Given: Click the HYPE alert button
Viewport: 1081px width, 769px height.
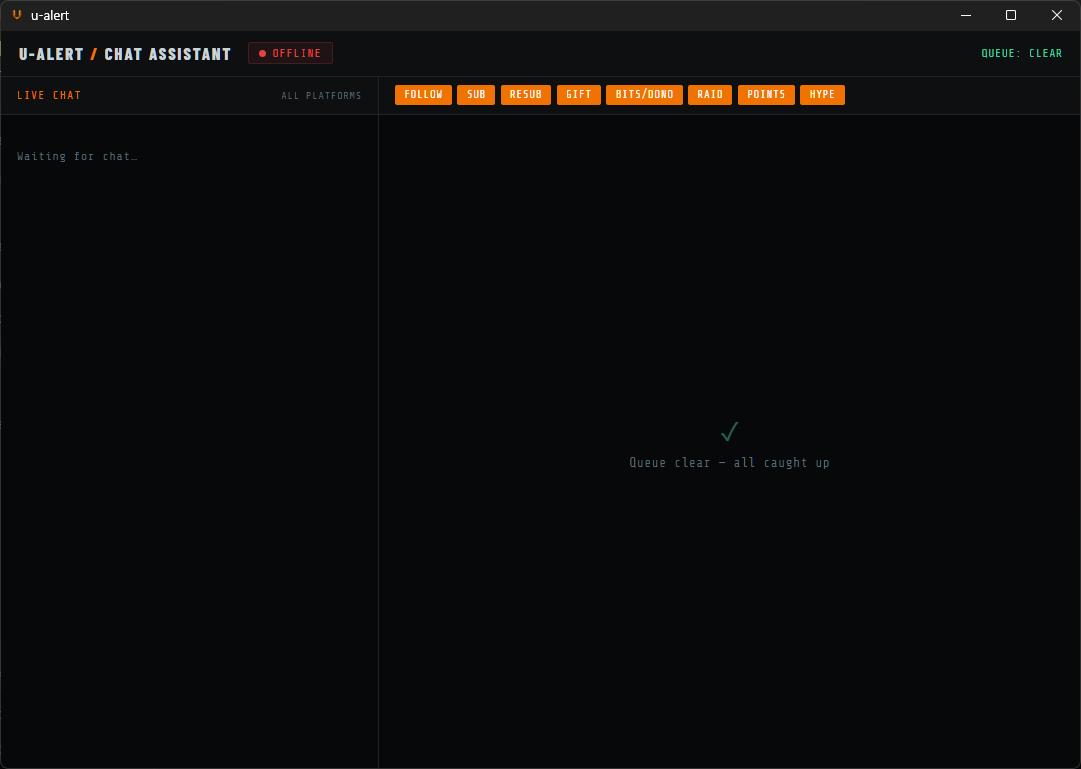Looking at the screenshot, I should coord(822,94).
